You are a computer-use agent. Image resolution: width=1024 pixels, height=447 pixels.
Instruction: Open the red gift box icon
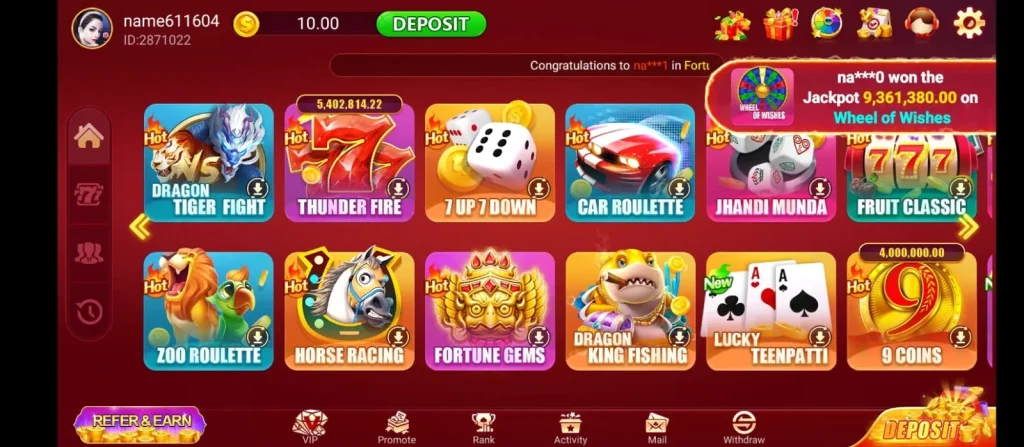point(780,24)
